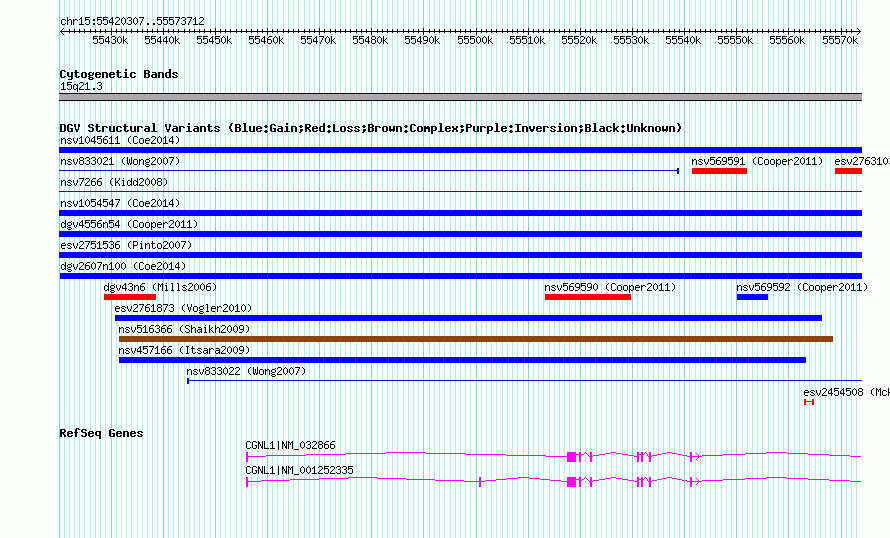890x538 pixels.
Task: Click the dgv4556n54 (Cooper2011) label
Action: (x=129, y=224)
